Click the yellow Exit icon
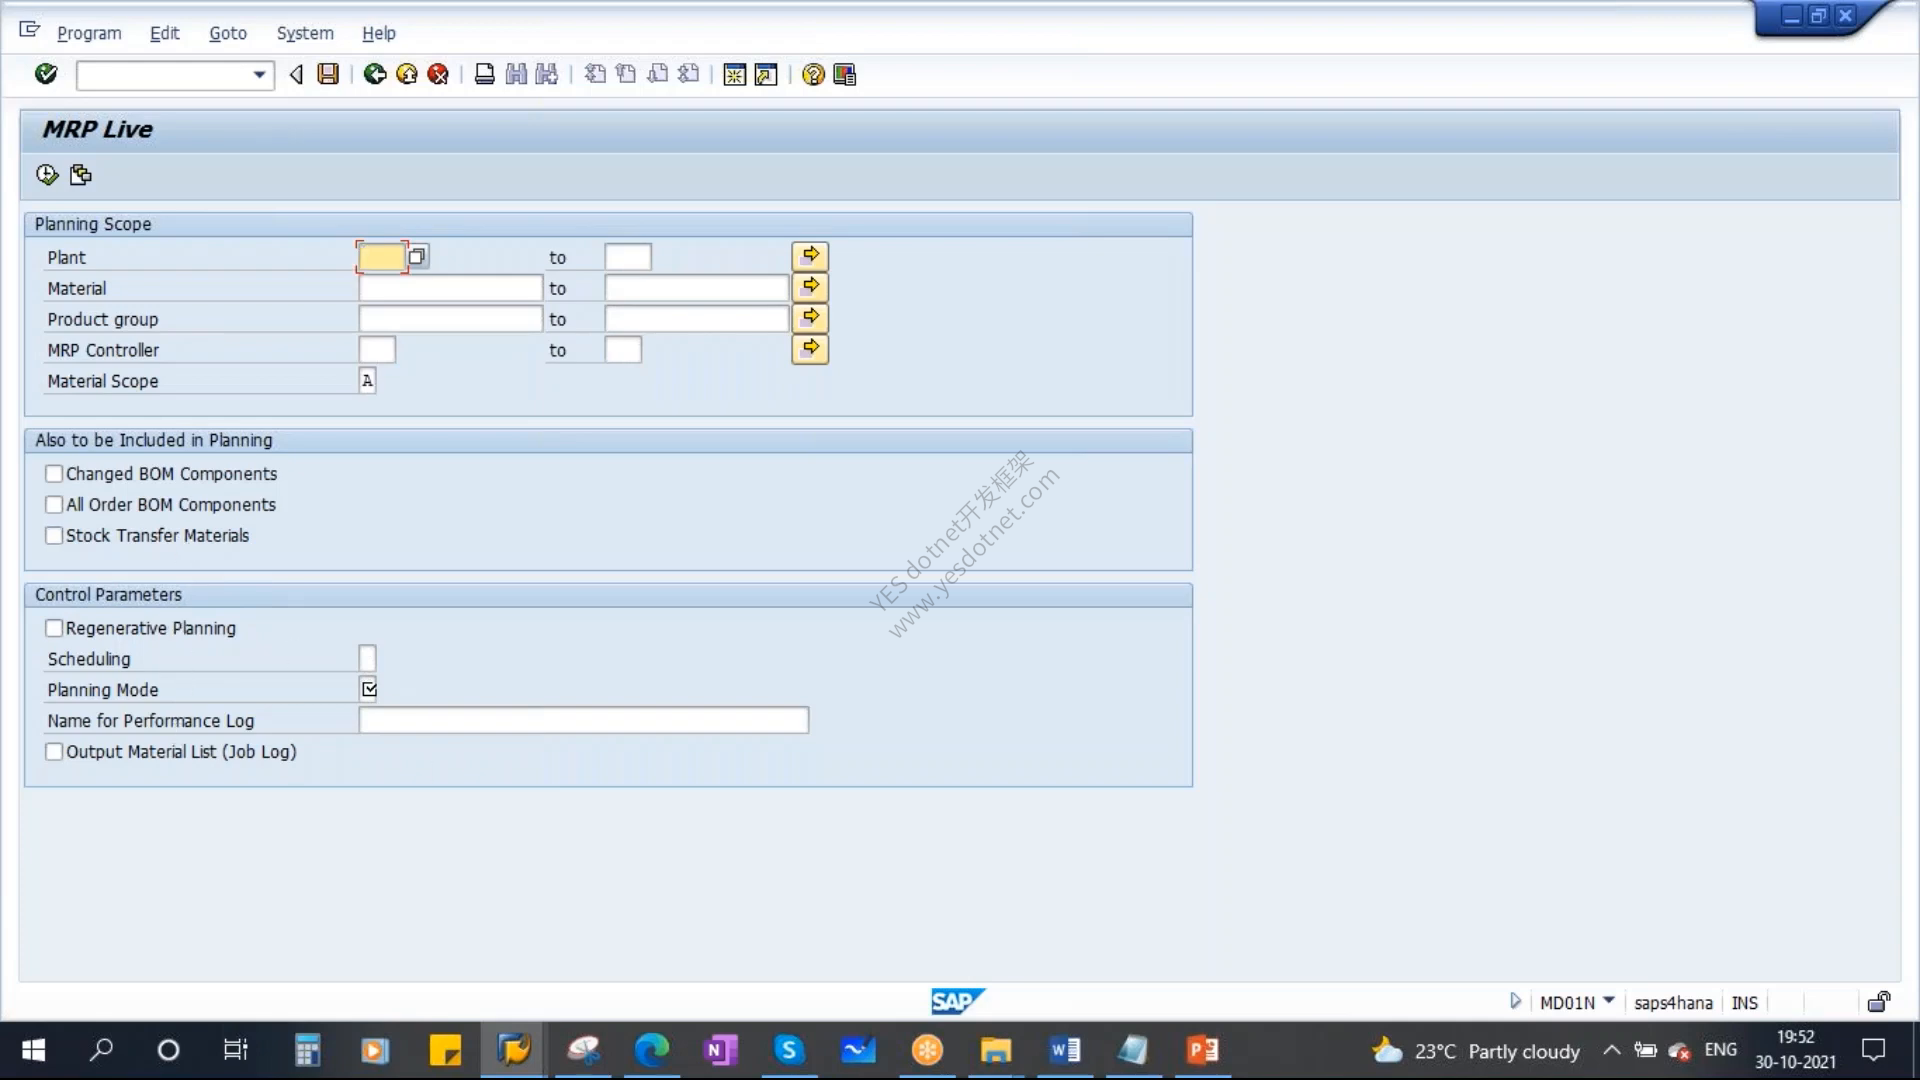1920x1080 pixels. click(407, 74)
